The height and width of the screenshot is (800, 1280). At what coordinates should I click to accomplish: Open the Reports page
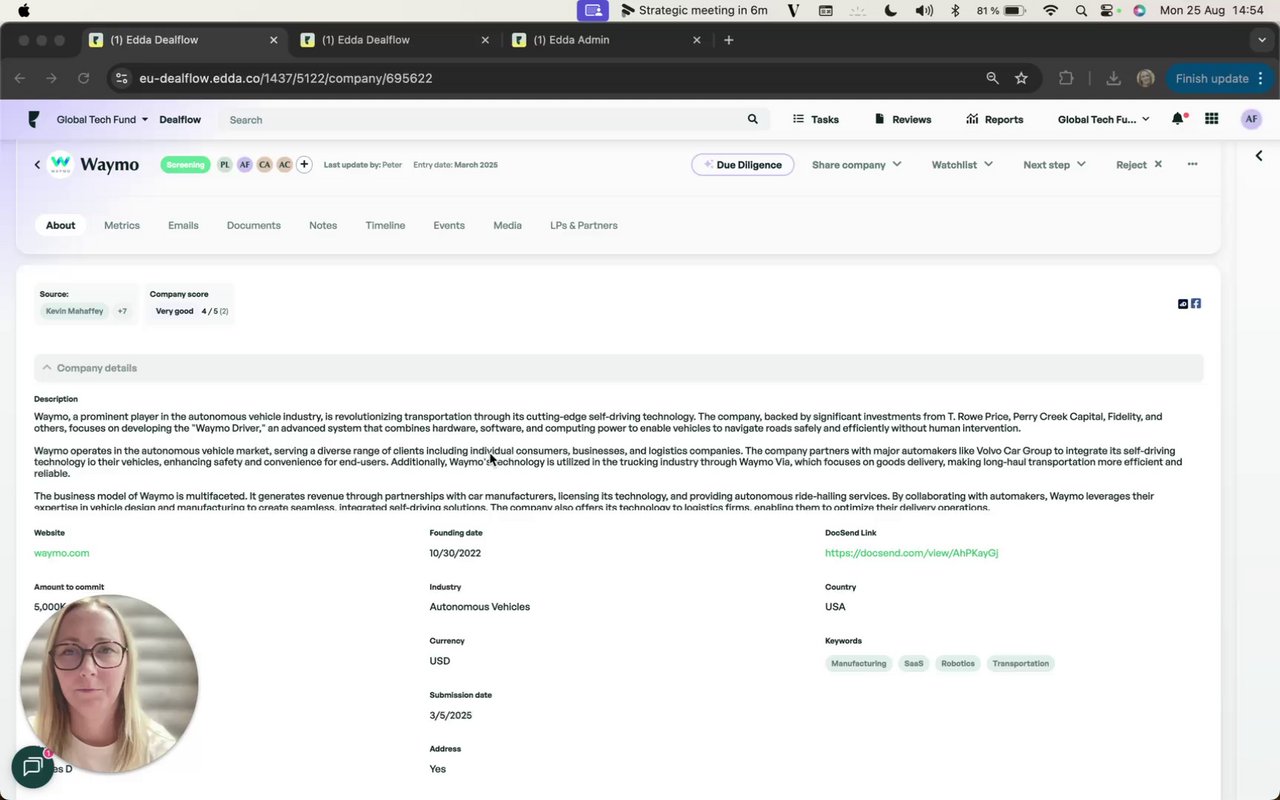[995, 120]
